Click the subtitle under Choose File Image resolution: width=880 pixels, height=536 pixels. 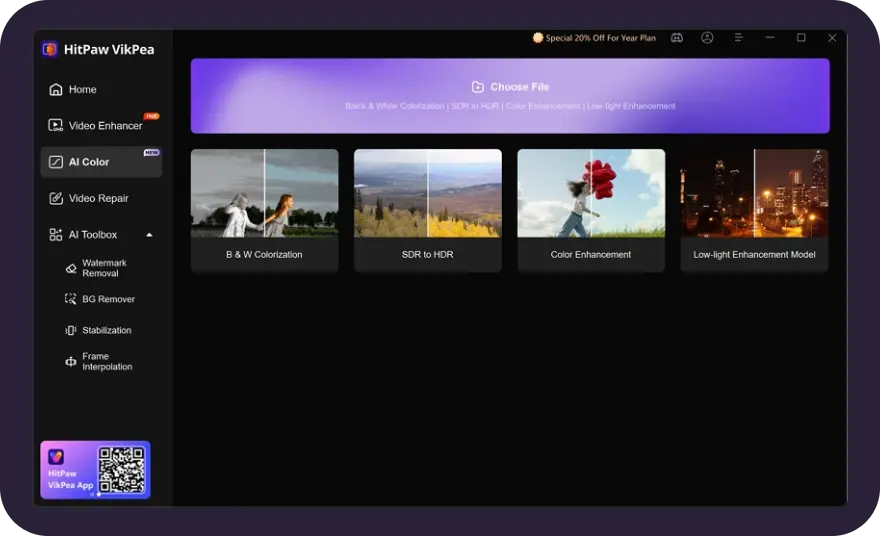[x=510, y=106]
